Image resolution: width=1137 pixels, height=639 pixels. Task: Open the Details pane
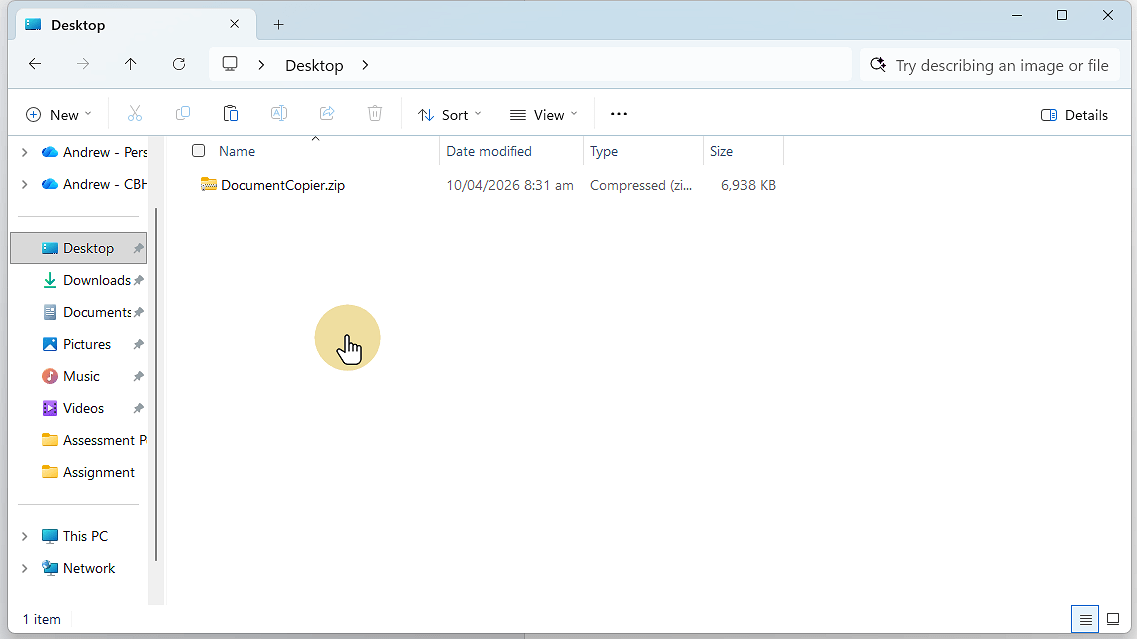pos(1074,114)
